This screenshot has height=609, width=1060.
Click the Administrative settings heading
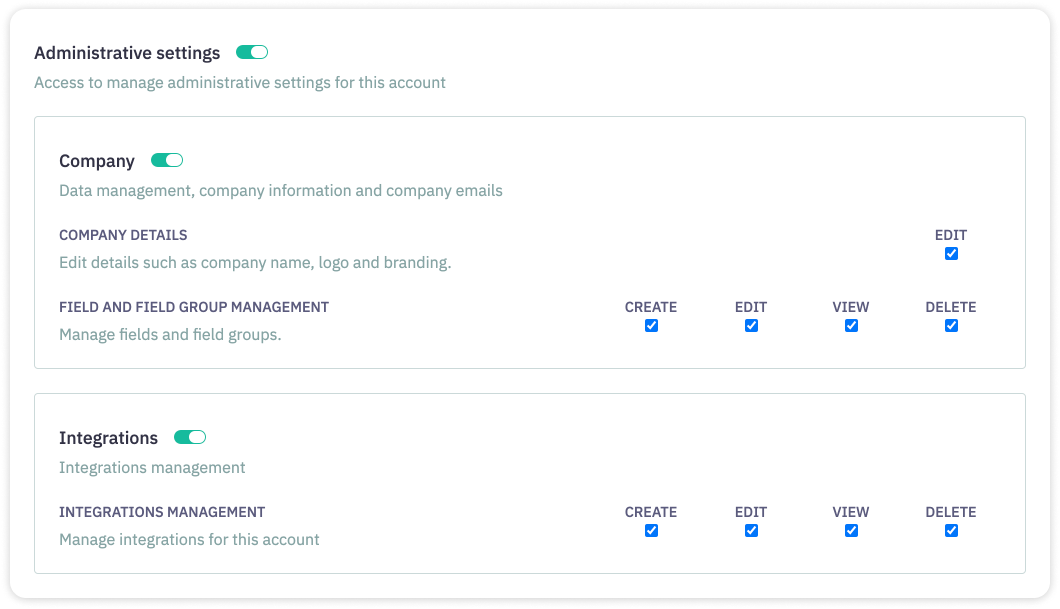click(127, 53)
